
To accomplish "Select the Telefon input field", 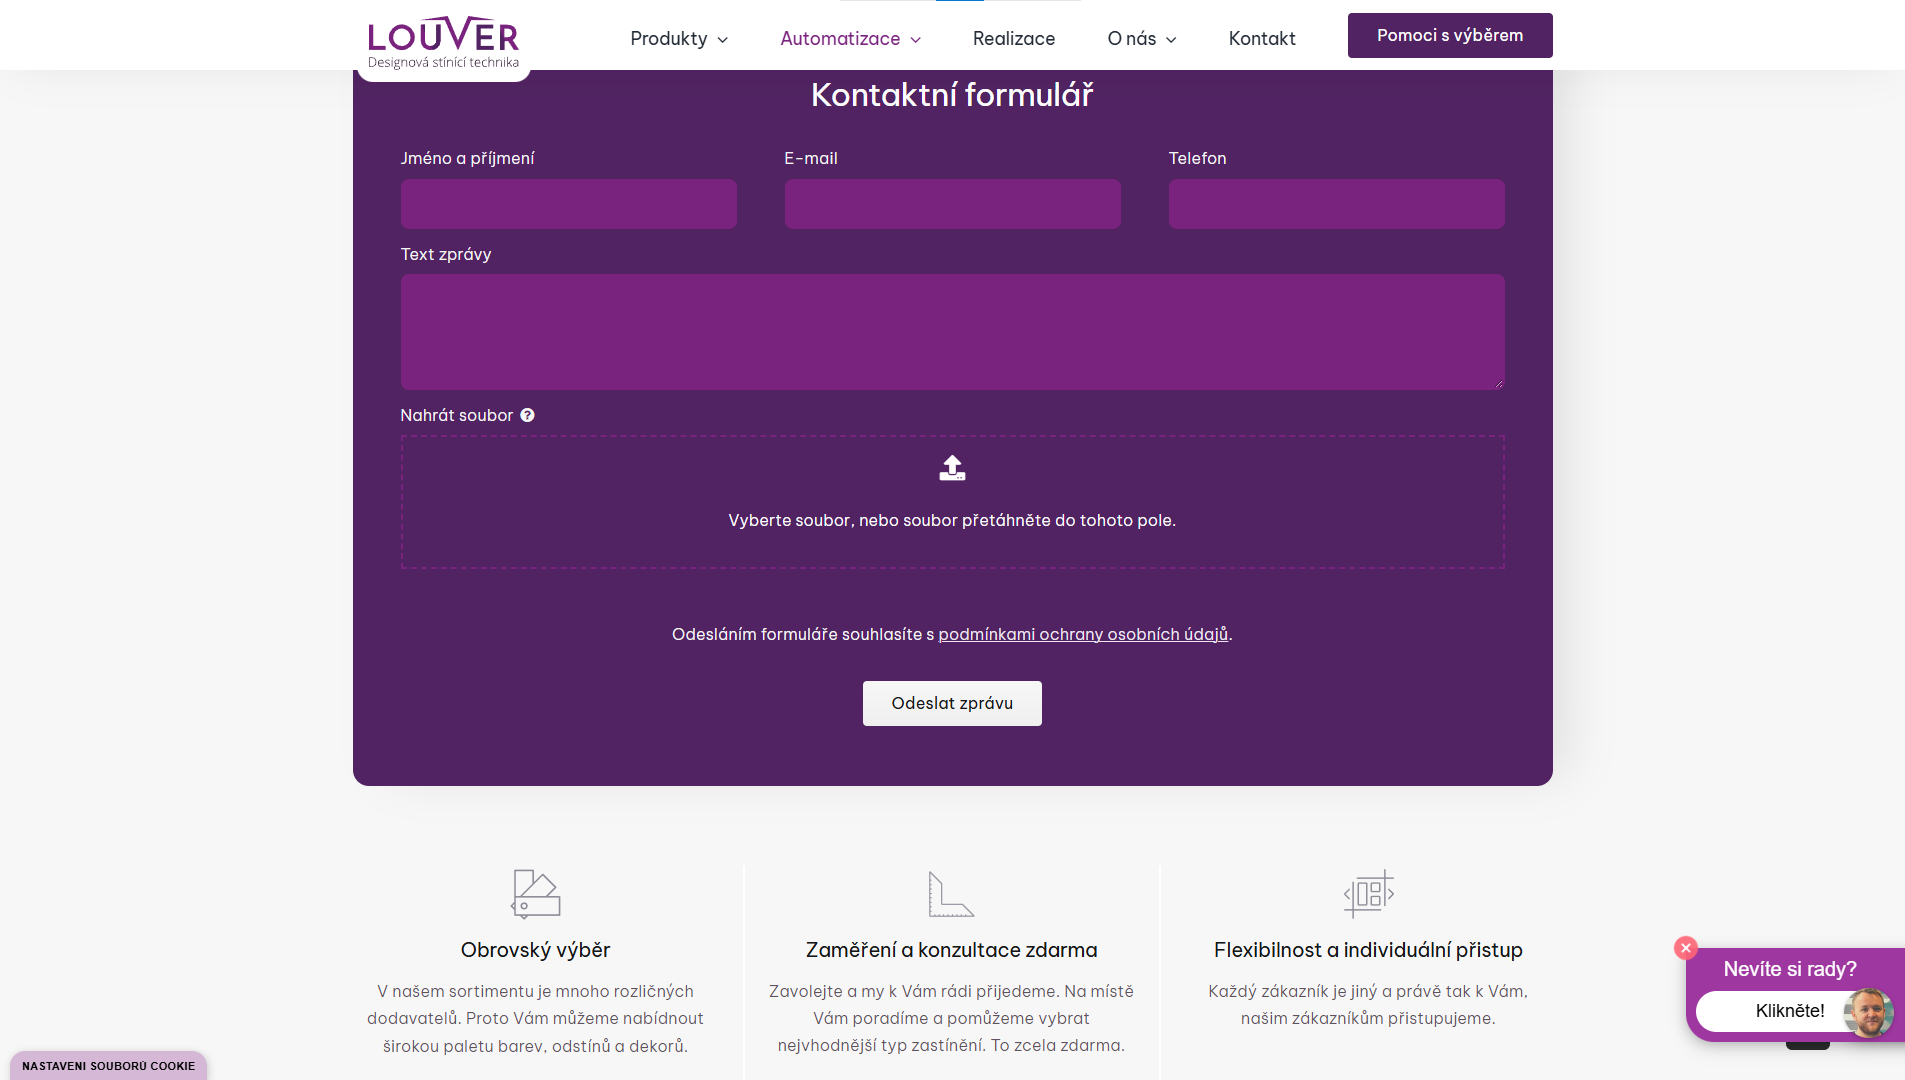I will coord(1336,204).
